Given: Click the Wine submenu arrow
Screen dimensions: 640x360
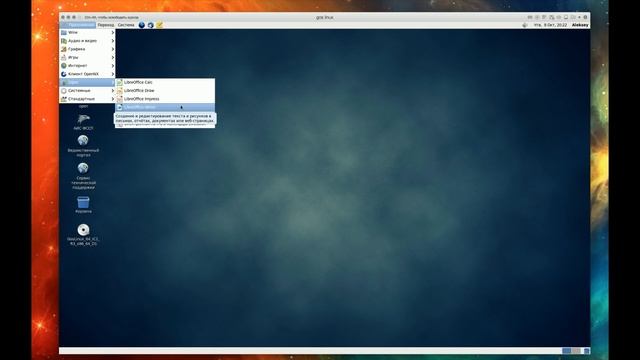Looking at the screenshot, I should click(113, 32).
